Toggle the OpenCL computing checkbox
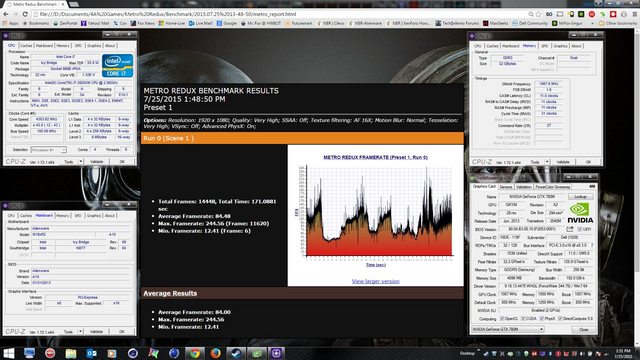This screenshot has height=360, width=640. click(502, 318)
